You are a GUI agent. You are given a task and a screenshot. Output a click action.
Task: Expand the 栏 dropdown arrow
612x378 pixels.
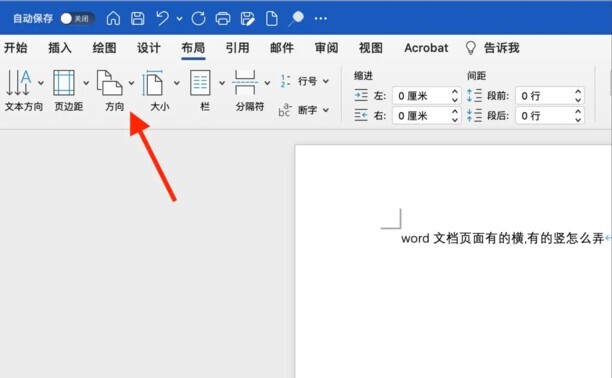222,83
